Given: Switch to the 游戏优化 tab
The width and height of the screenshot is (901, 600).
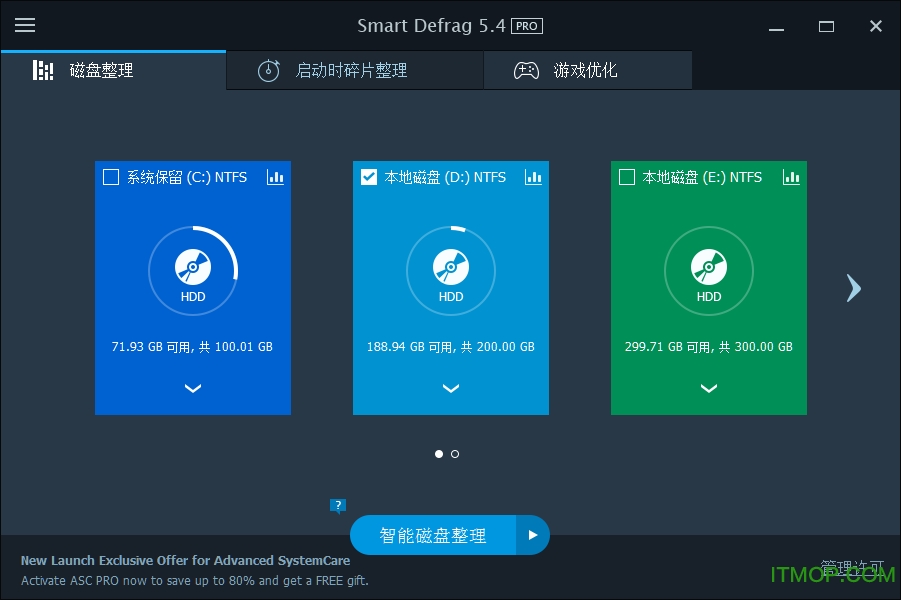Looking at the screenshot, I should 588,70.
